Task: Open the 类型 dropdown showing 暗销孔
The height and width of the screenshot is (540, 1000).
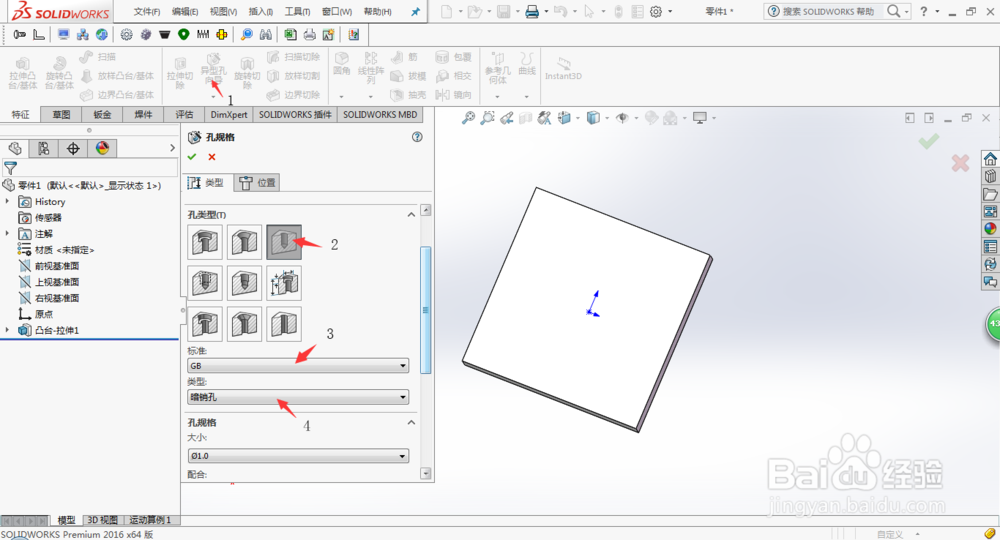Action: 298,397
